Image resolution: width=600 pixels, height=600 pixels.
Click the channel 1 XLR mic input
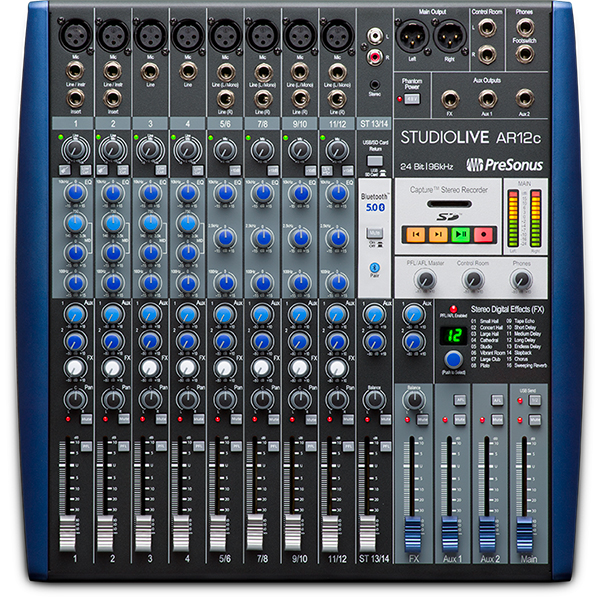coord(75,36)
